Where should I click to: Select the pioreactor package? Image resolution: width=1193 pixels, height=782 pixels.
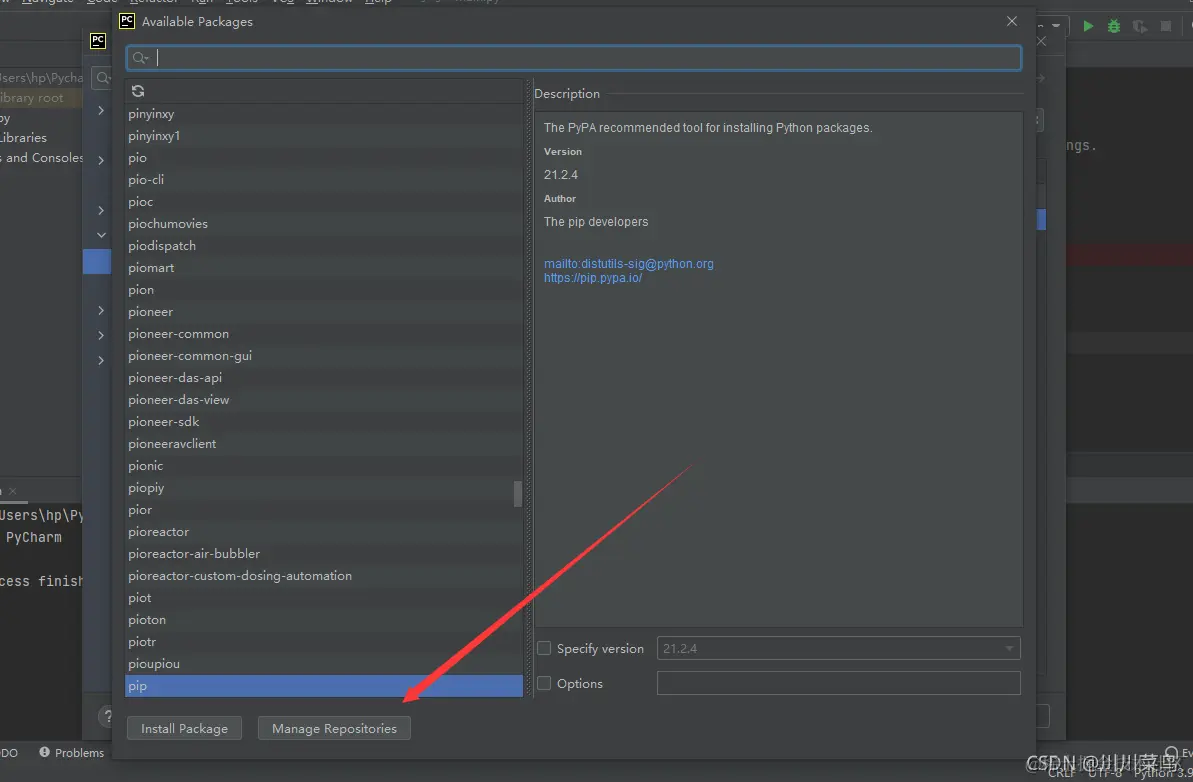(324, 532)
